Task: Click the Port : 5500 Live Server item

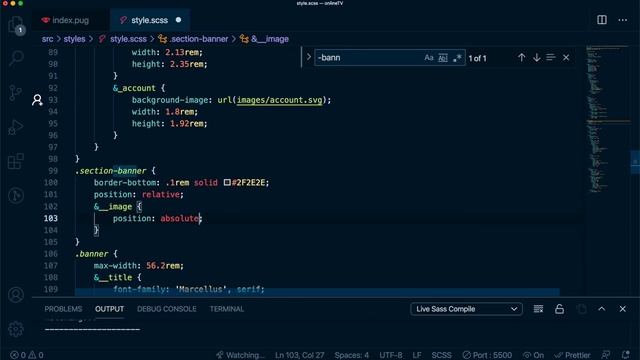Action: pos(487,355)
